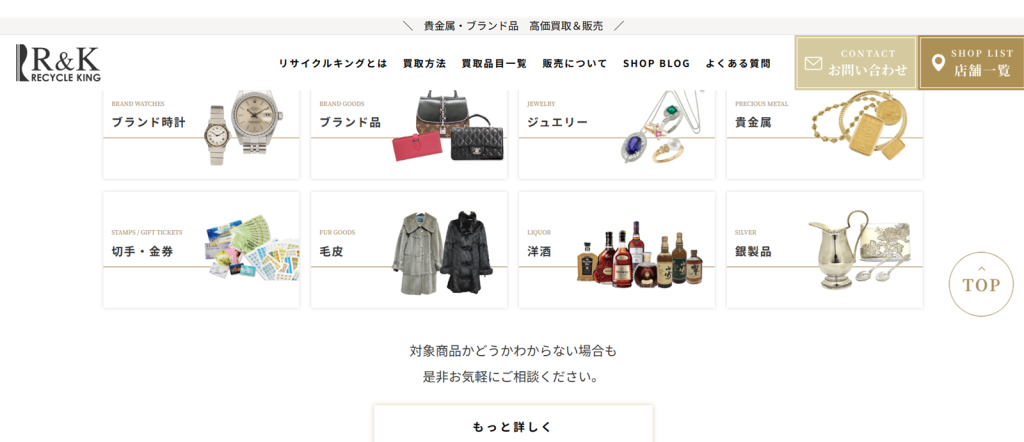Click the envelope icon in CONTACT button
1024x442 pixels.
coord(813,63)
